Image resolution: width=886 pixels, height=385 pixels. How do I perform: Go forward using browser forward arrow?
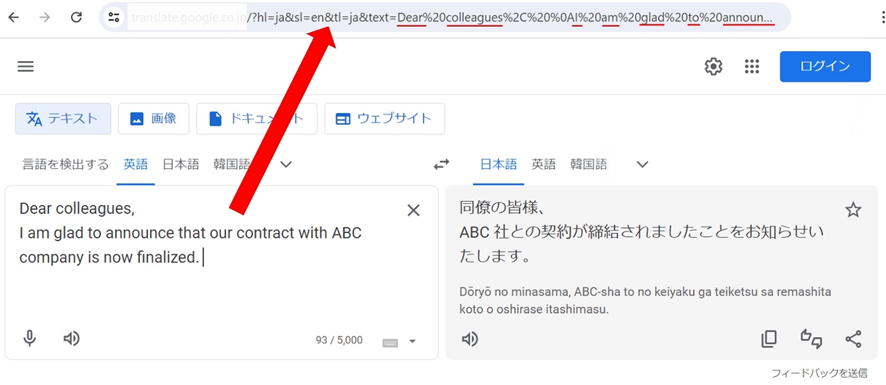point(45,18)
